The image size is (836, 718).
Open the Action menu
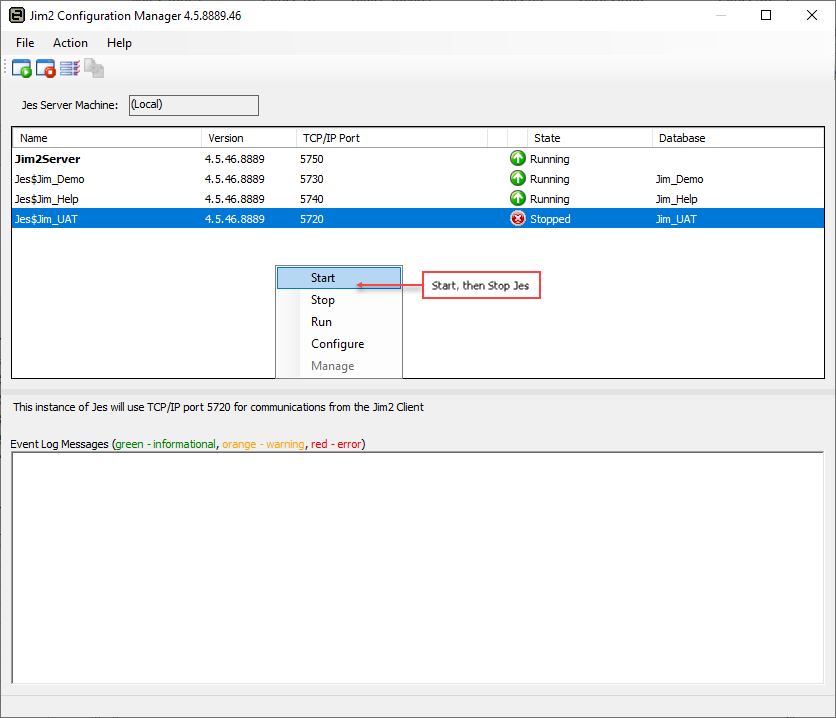pyautogui.click(x=70, y=43)
